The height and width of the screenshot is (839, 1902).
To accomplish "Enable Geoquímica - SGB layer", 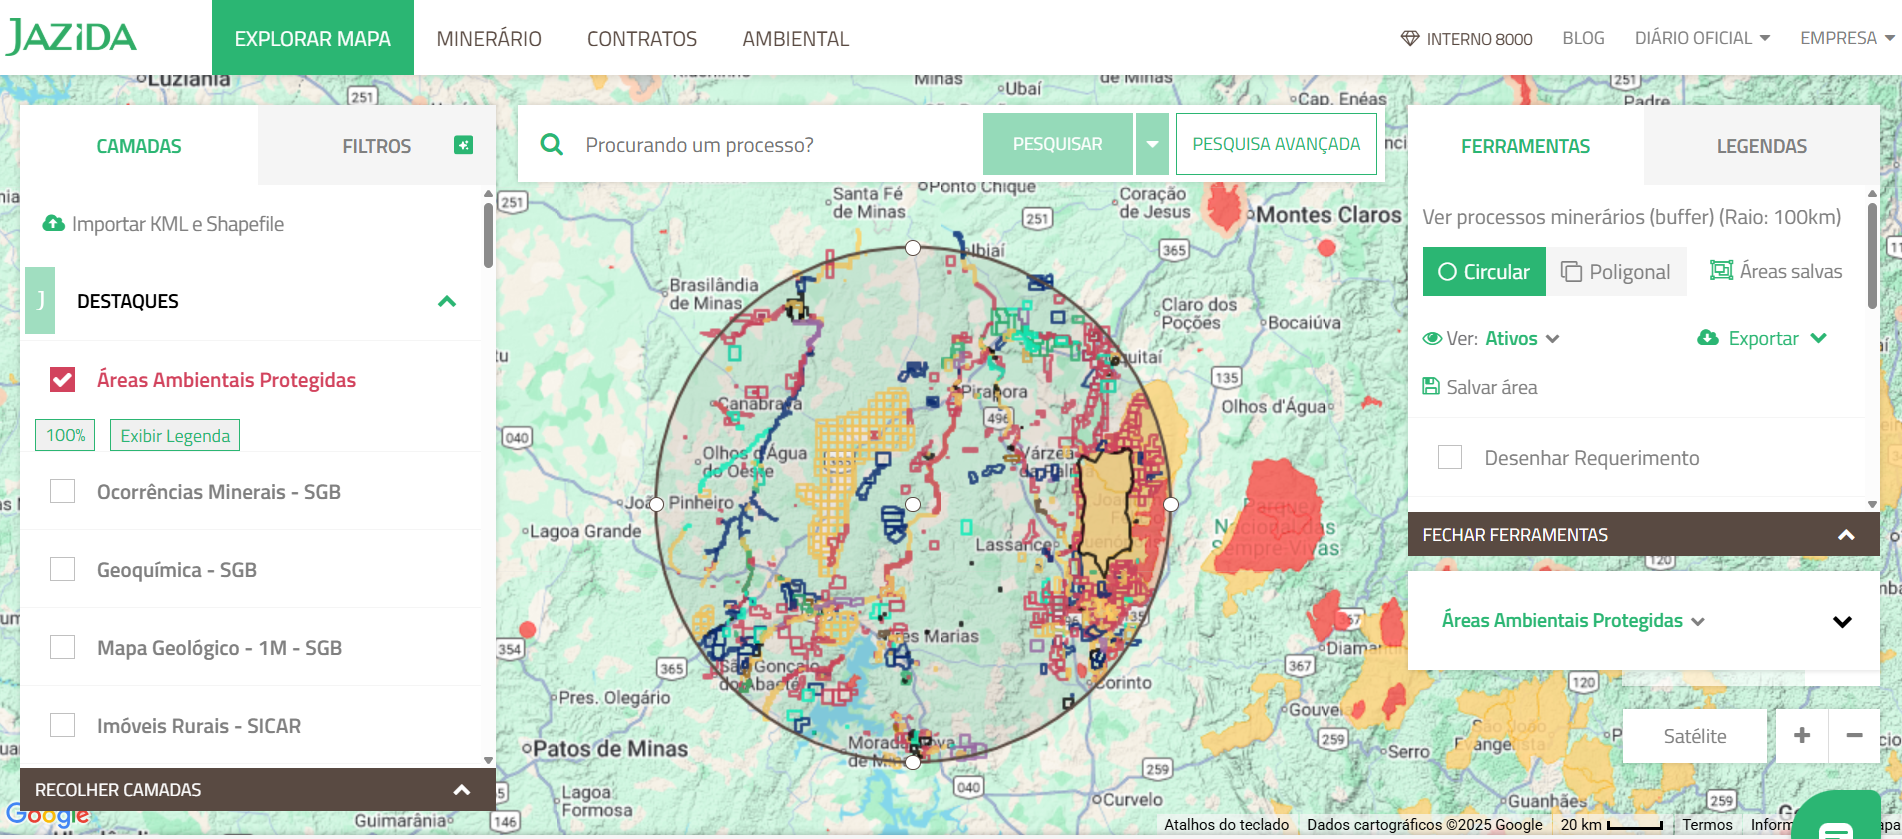I will click(62, 569).
